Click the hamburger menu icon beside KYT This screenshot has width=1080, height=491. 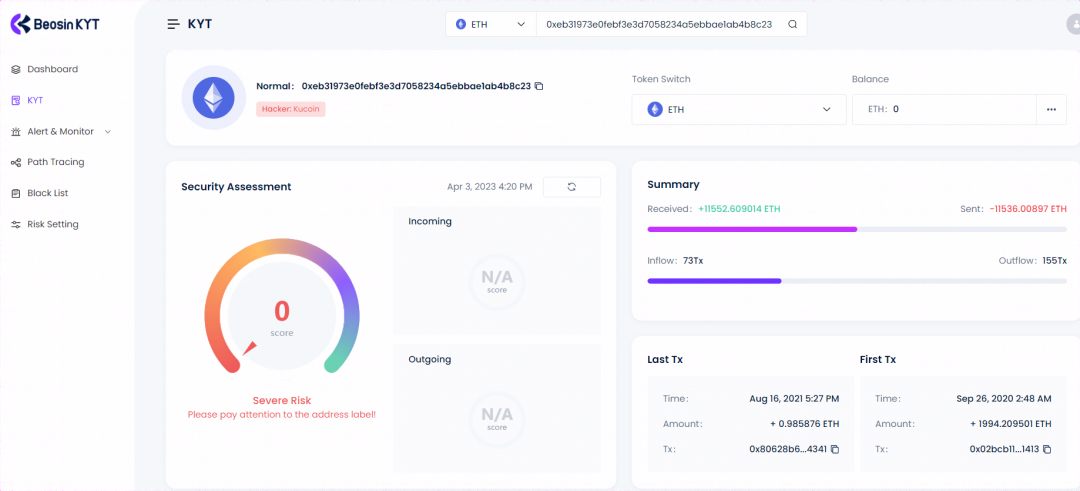pyautogui.click(x=174, y=24)
